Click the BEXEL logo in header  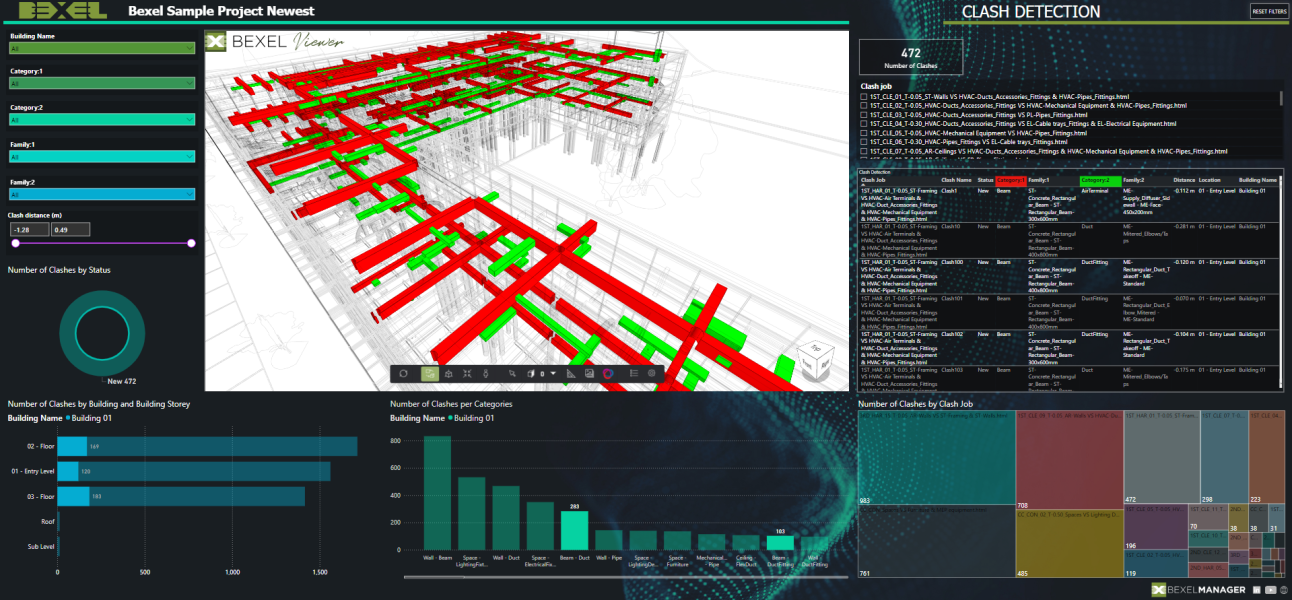pos(63,11)
